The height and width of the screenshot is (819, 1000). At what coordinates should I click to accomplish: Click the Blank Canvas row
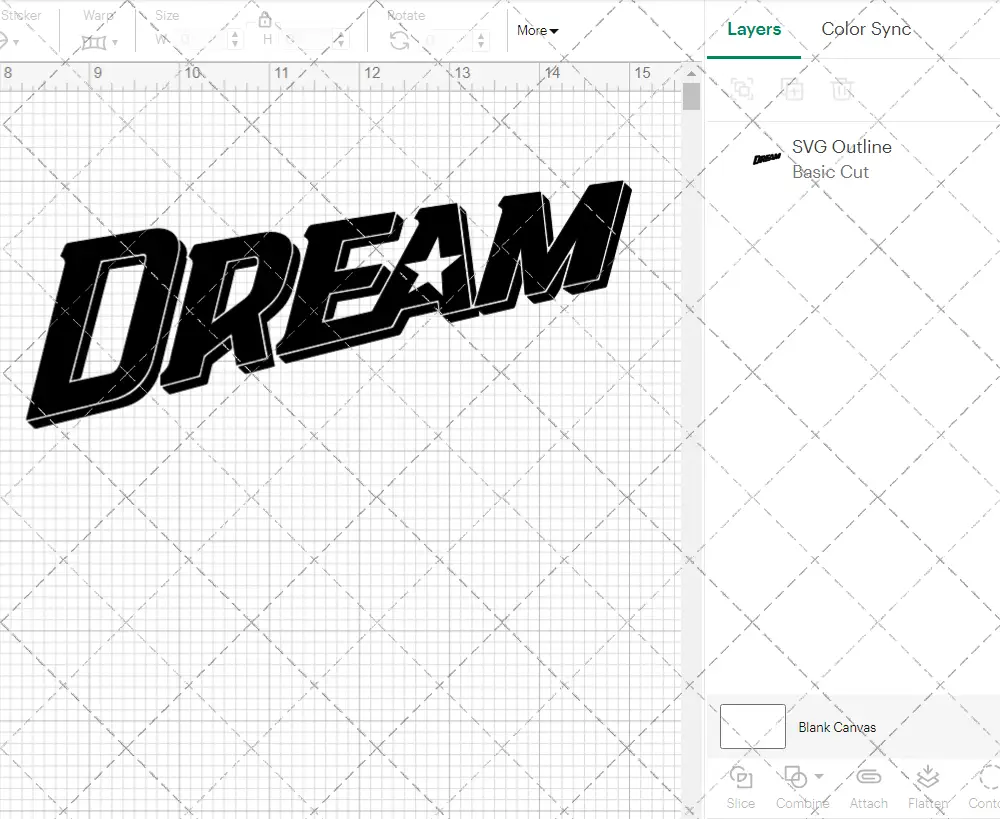pos(838,727)
